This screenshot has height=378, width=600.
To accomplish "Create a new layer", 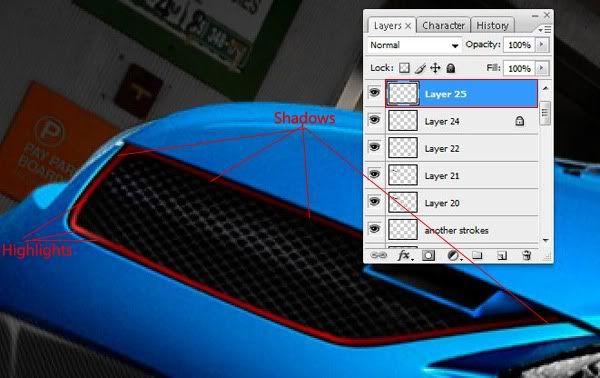I will pyautogui.click(x=502, y=256).
